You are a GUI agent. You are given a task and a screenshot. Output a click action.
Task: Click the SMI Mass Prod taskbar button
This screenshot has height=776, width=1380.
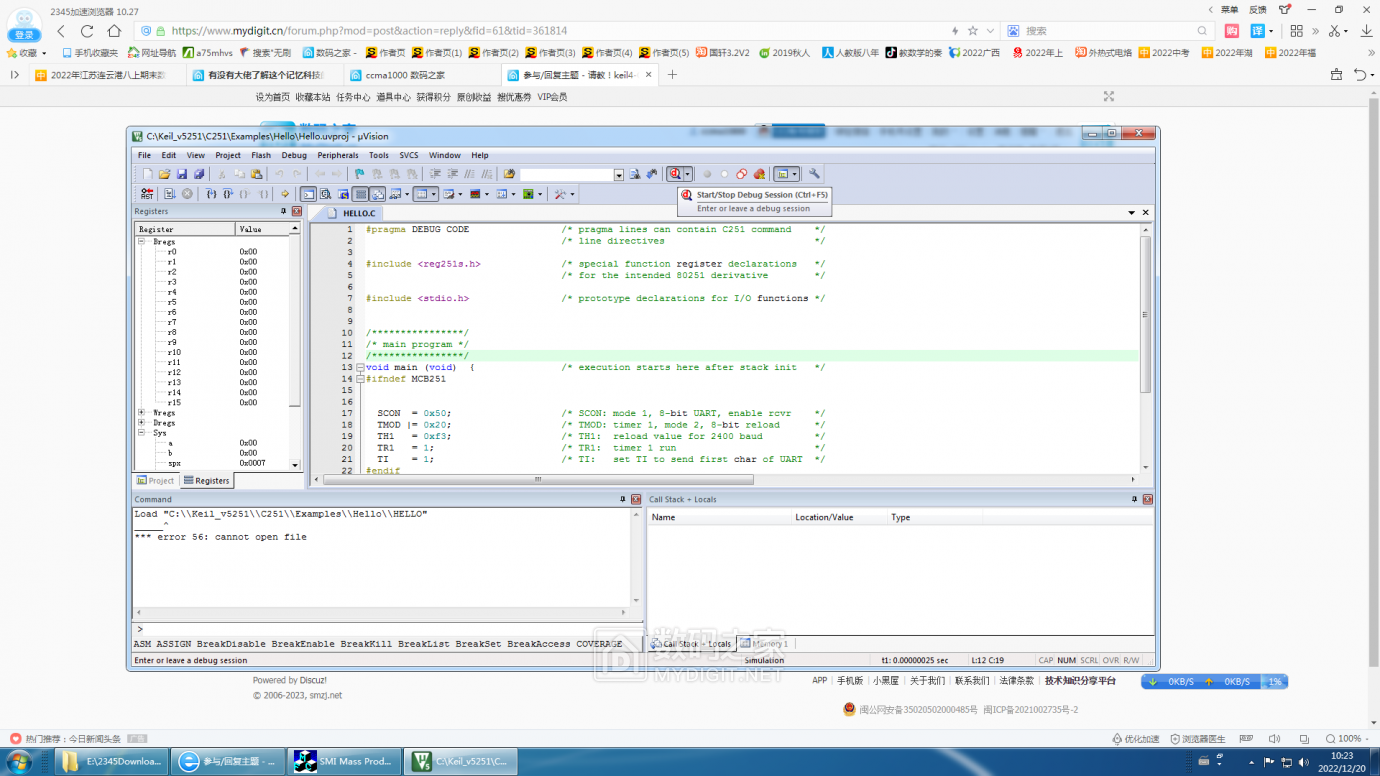click(x=344, y=761)
